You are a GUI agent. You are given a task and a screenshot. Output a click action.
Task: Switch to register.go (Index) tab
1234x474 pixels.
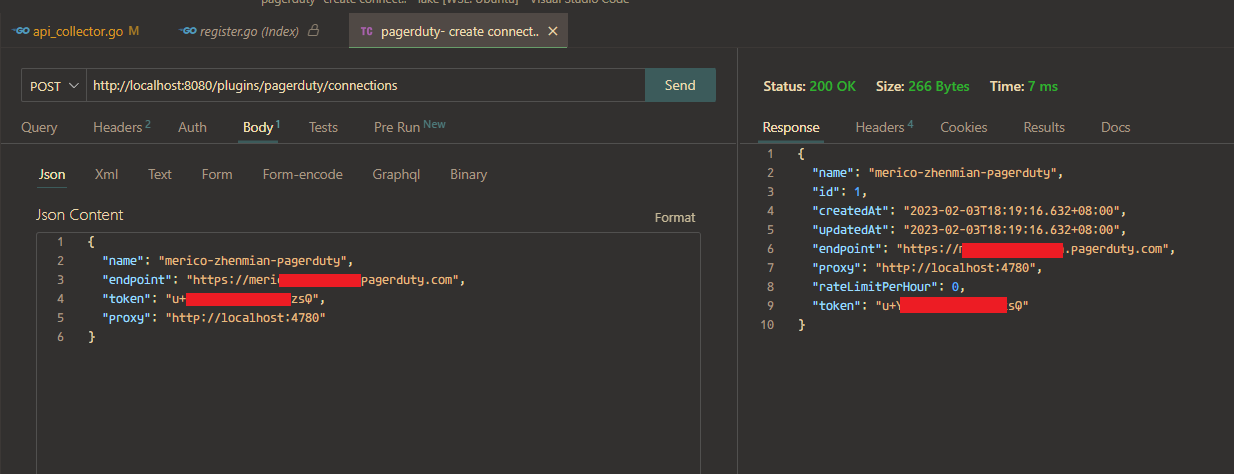coord(248,31)
